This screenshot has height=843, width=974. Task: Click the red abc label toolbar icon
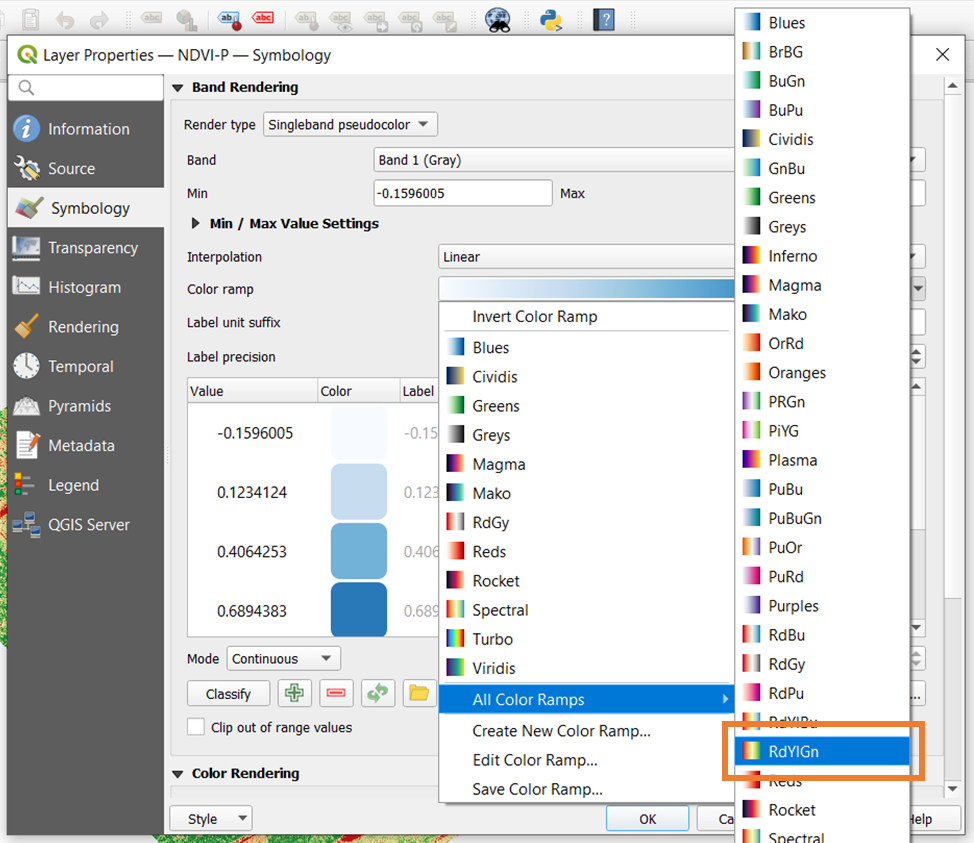click(x=263, y=18)
